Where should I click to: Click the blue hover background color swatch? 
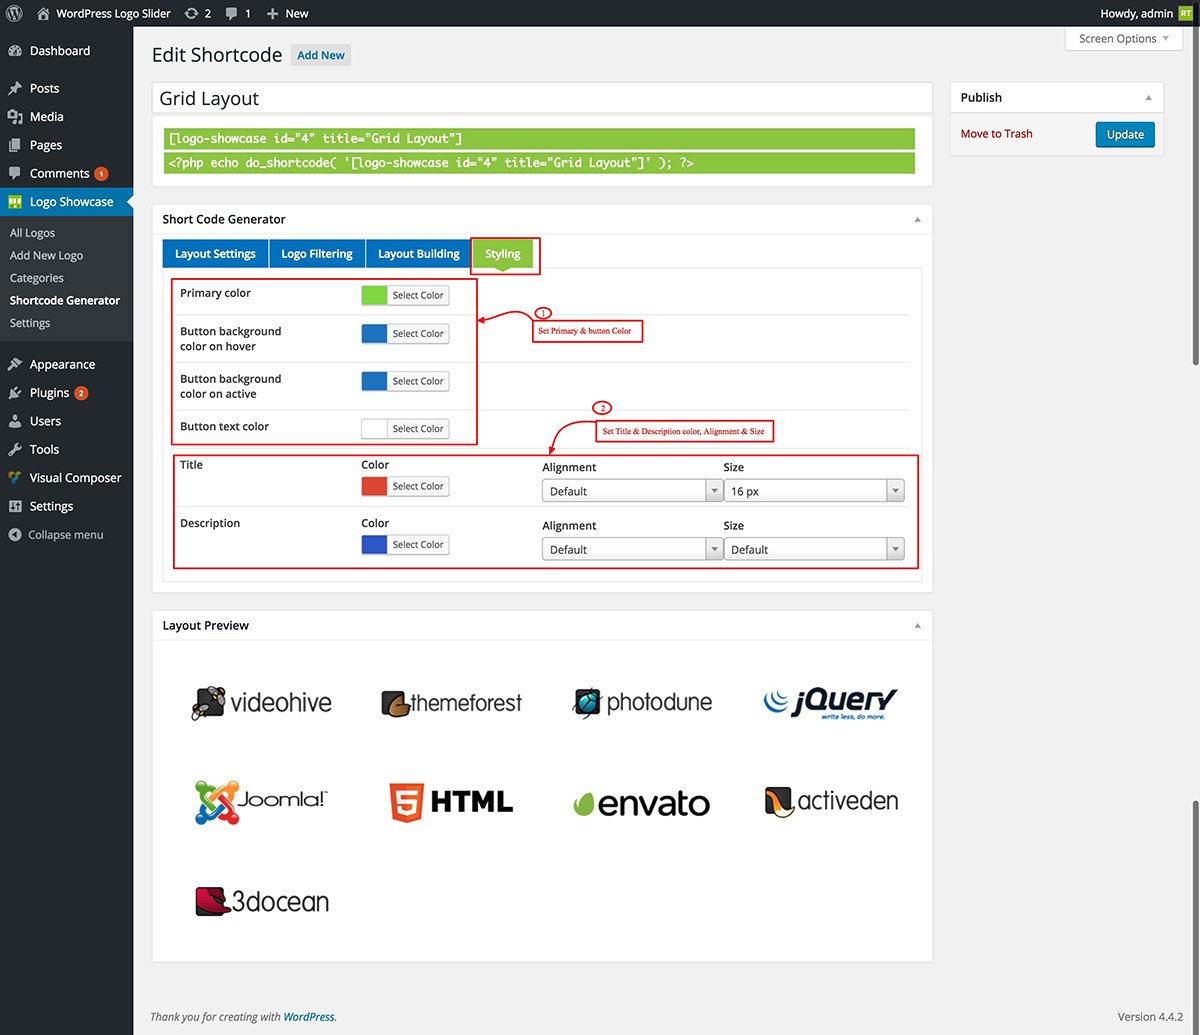(374, 334)
